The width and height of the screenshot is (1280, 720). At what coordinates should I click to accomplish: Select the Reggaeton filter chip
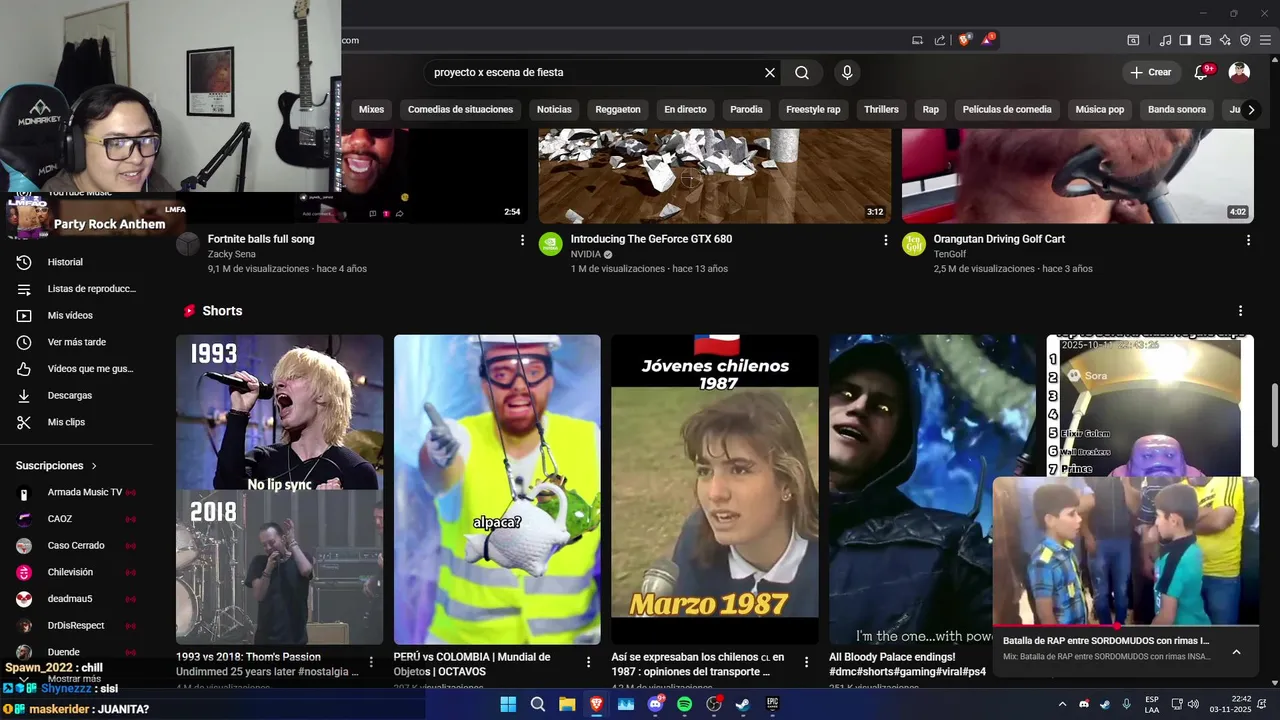pyautogui.click(x=618, y=109)
